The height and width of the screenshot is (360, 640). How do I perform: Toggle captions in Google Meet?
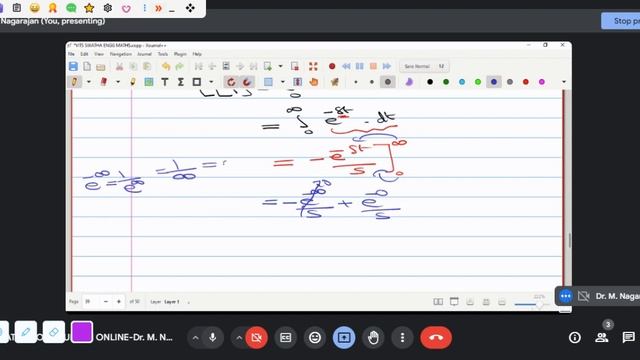pyautogui.click(x=285, y=338)
